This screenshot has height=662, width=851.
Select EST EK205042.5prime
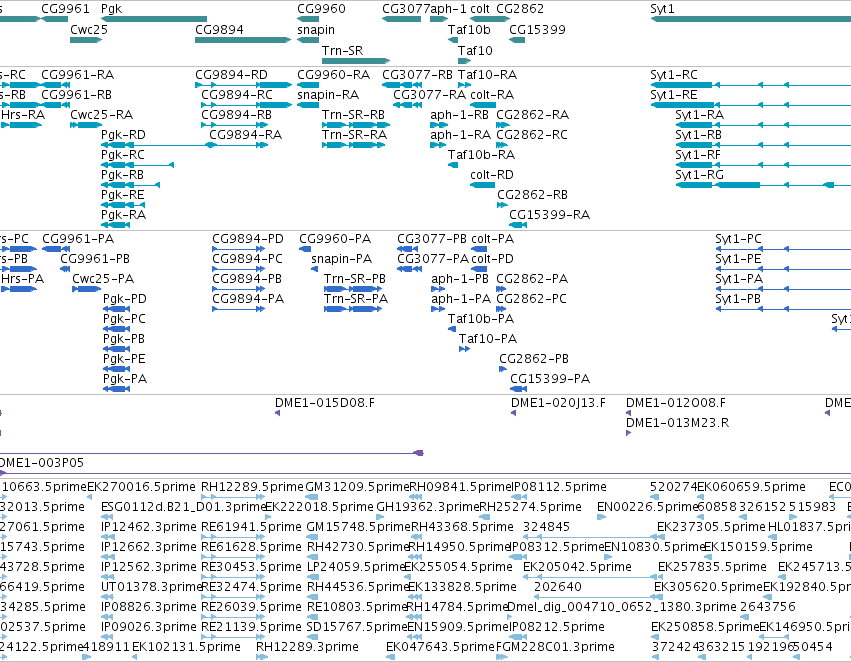577,567
